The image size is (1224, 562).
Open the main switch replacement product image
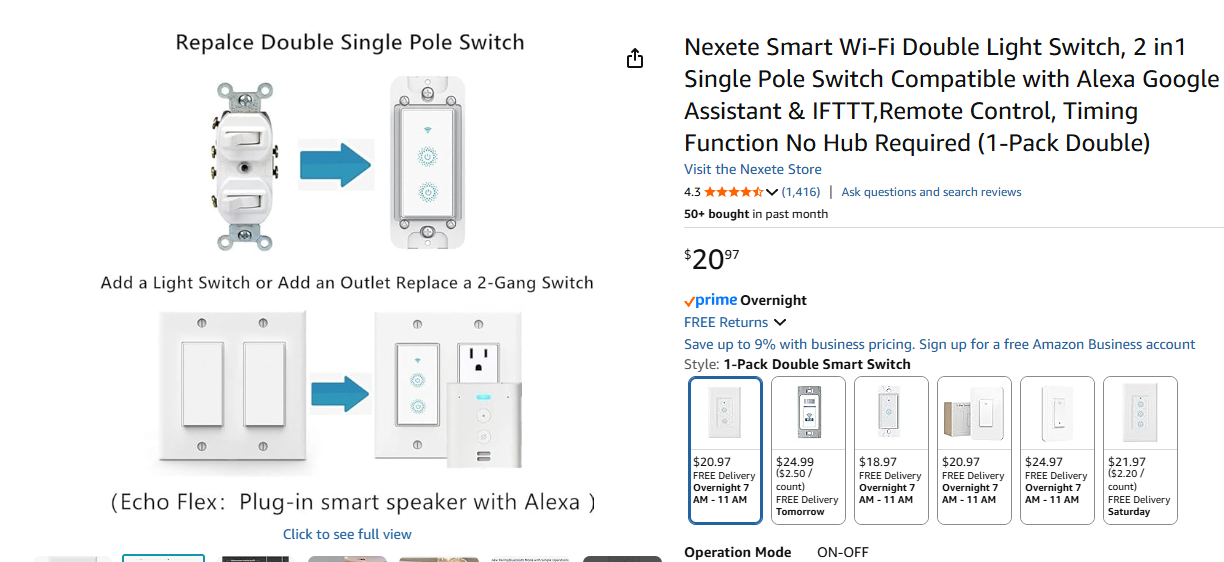(347, 270)
